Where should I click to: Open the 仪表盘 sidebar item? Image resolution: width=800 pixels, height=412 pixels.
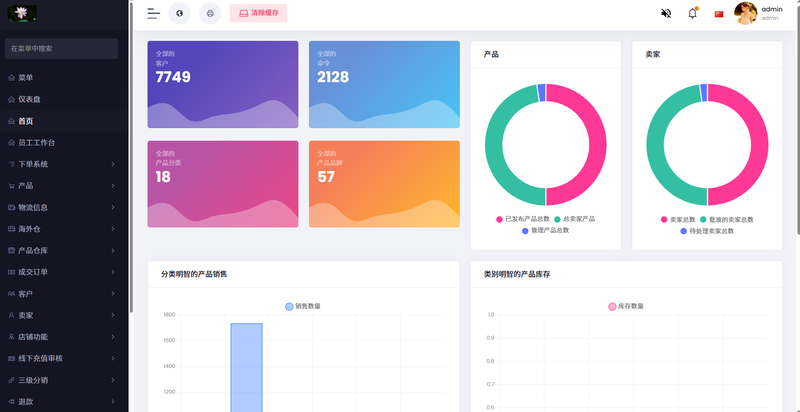tap(64, 99)
